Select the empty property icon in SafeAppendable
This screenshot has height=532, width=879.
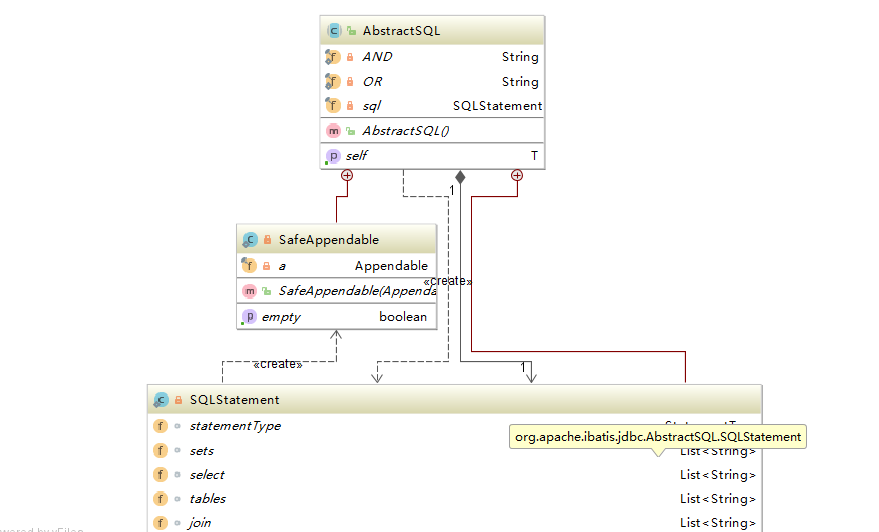(249, 317)
